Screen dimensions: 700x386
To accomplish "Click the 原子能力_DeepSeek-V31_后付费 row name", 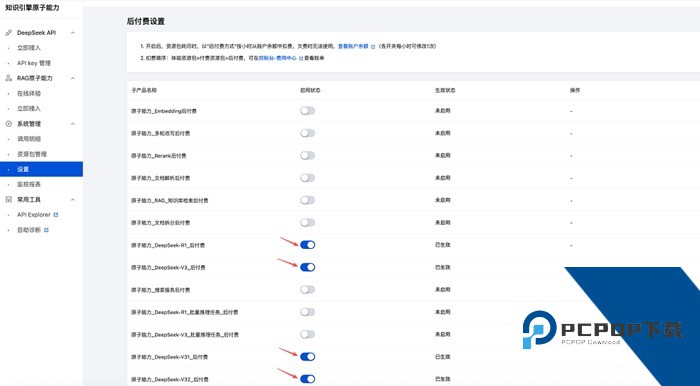I will point(170,357).
